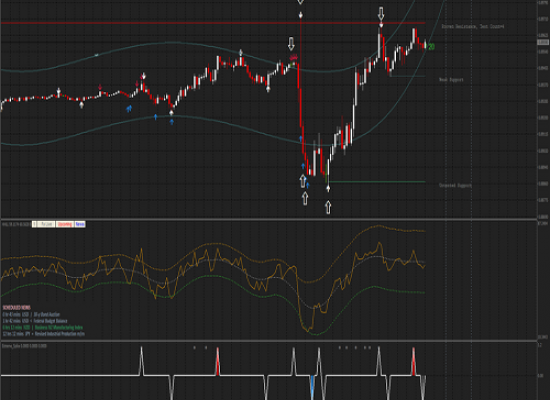Click the green 20 label beside the last candle
Image resolution: width=550 pixels, height=400 pixels.
pos(431,47)
